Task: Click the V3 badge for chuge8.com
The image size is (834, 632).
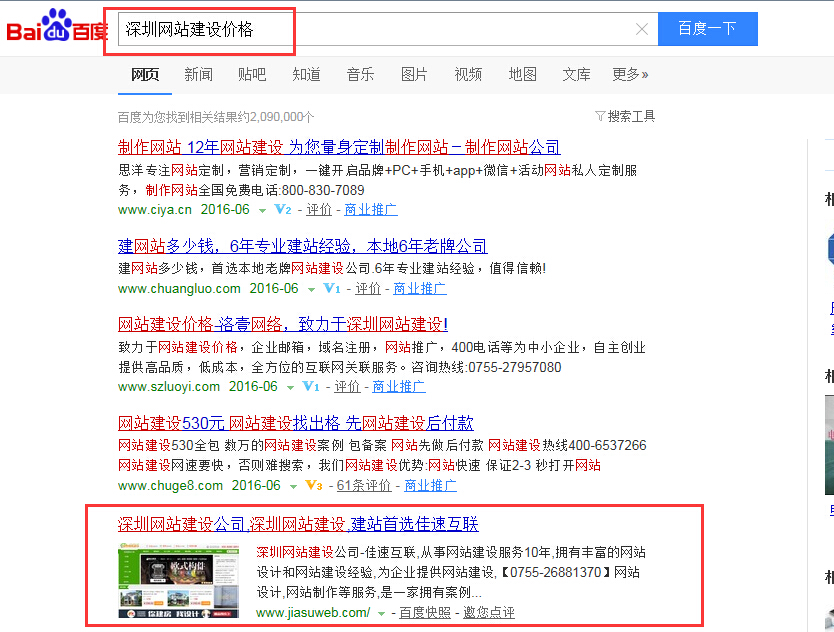Action: pyautogui.click(x=314, y=485)
